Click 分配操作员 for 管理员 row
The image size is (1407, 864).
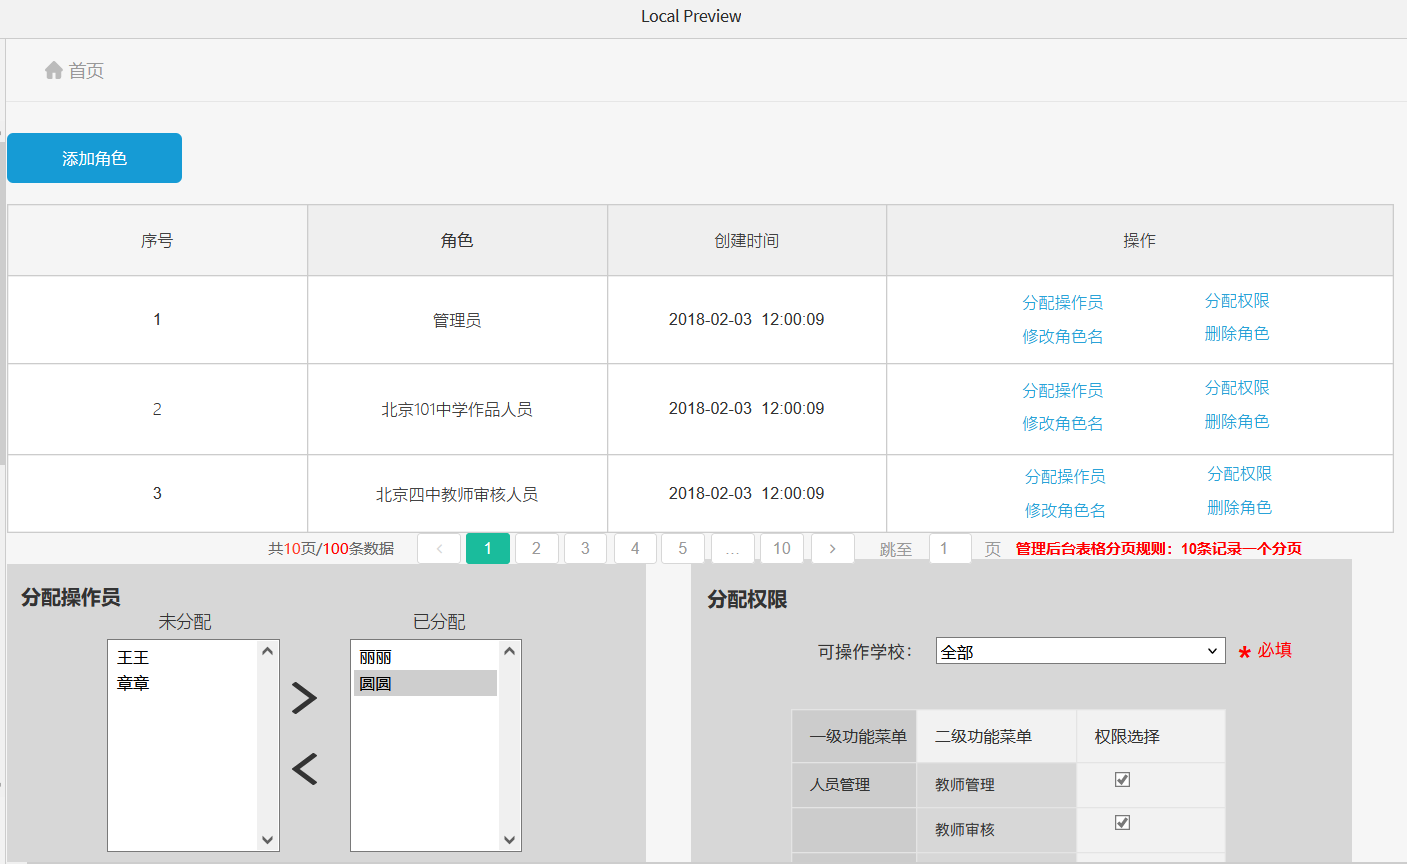pos(1062,302)
